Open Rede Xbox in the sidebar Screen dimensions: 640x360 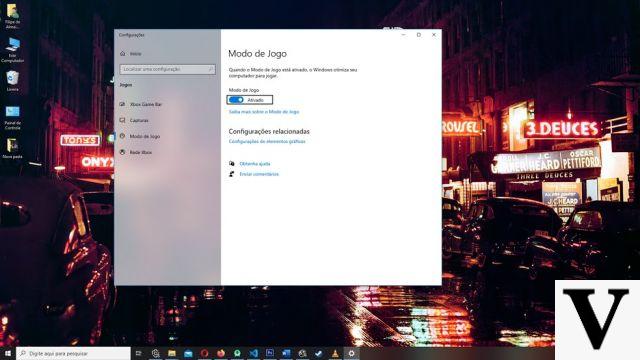click(140, 152)
